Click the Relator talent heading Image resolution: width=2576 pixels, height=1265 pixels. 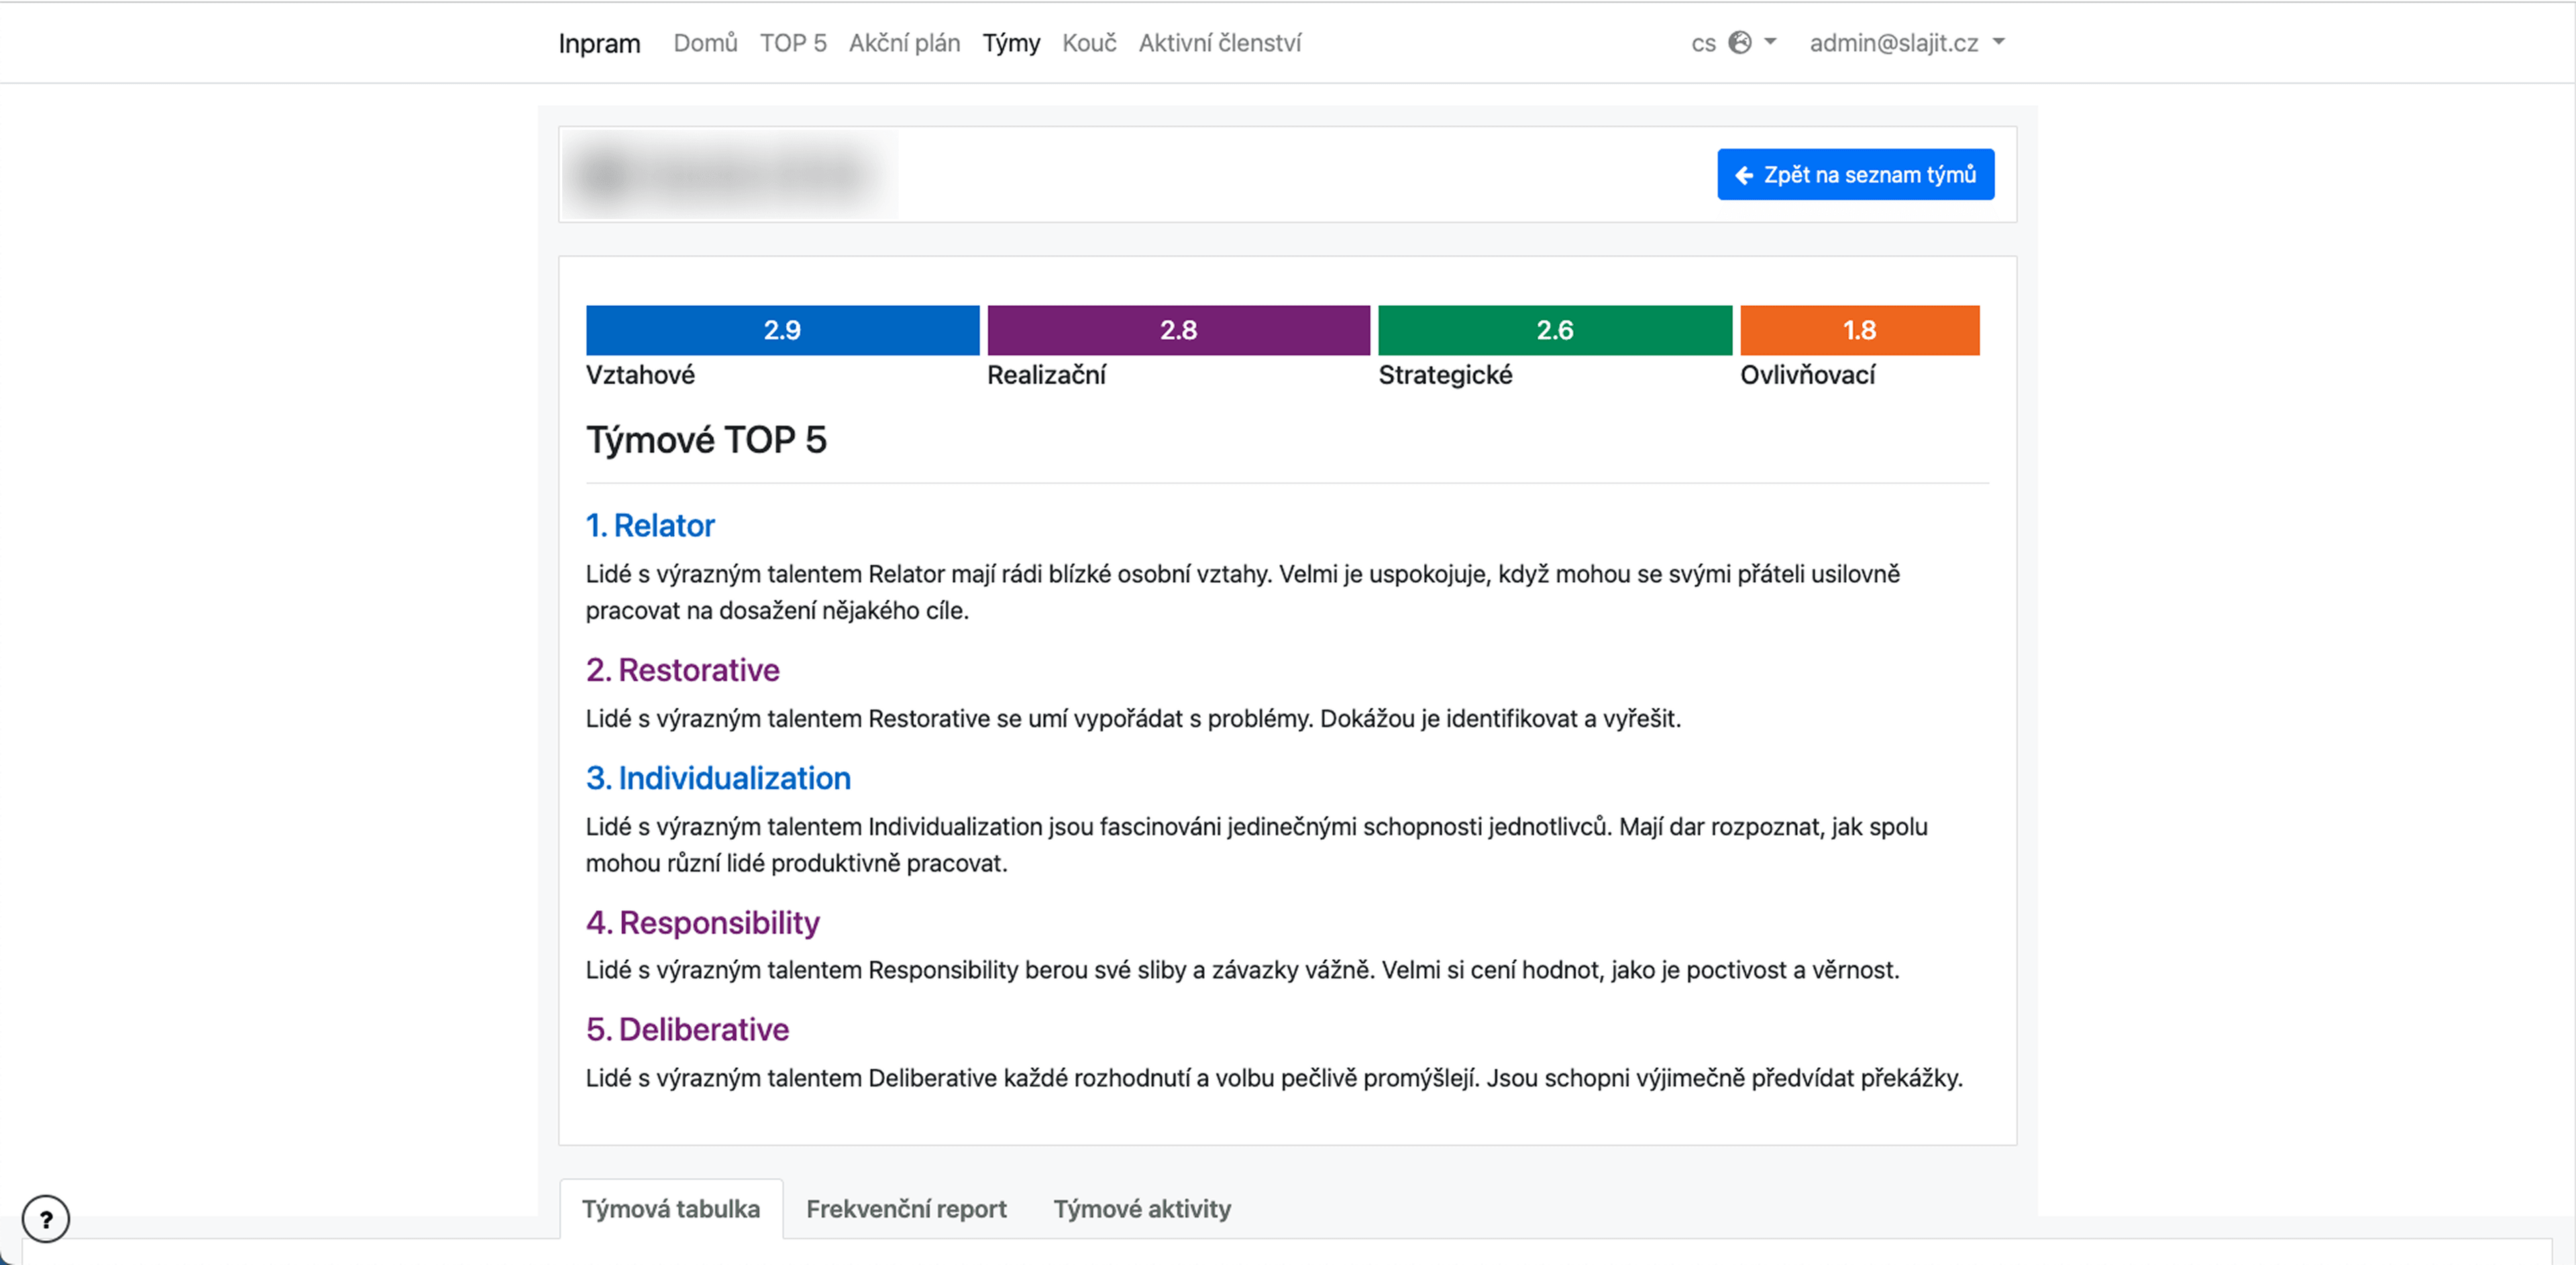(x=650, y=526)
